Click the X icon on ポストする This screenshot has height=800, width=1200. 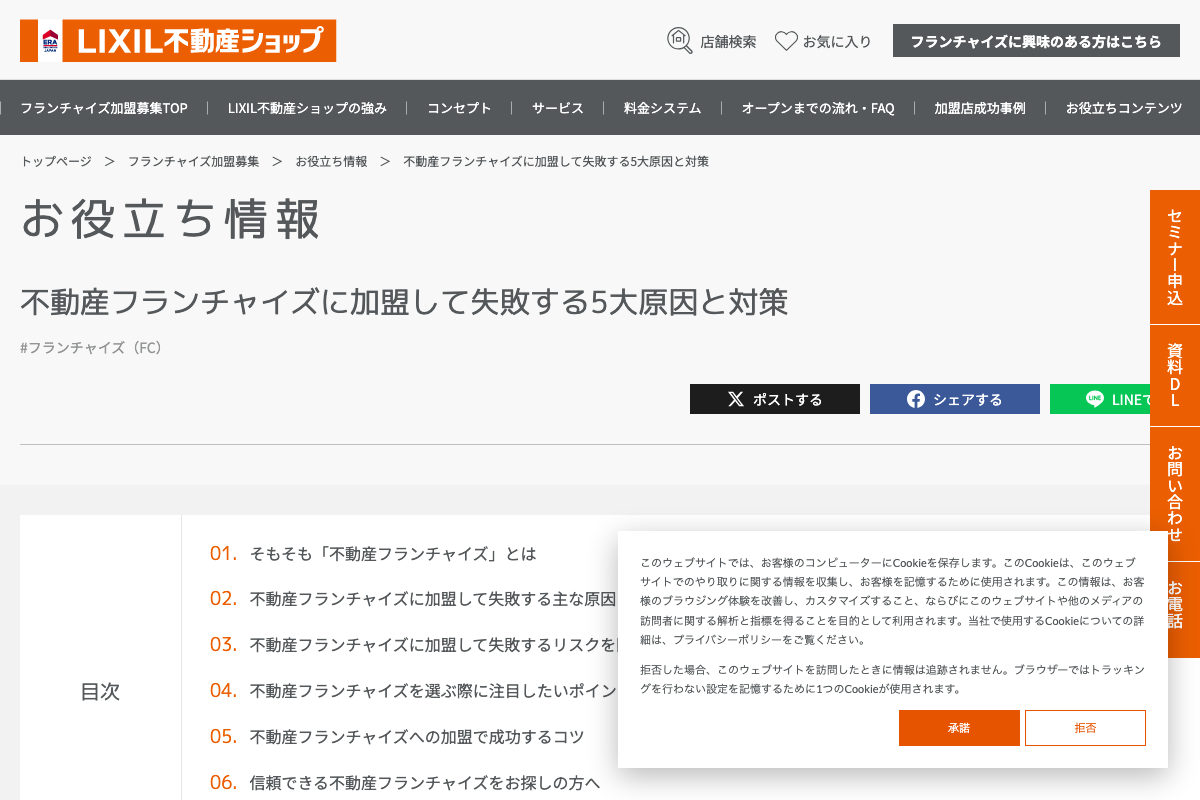coord(736,399)
